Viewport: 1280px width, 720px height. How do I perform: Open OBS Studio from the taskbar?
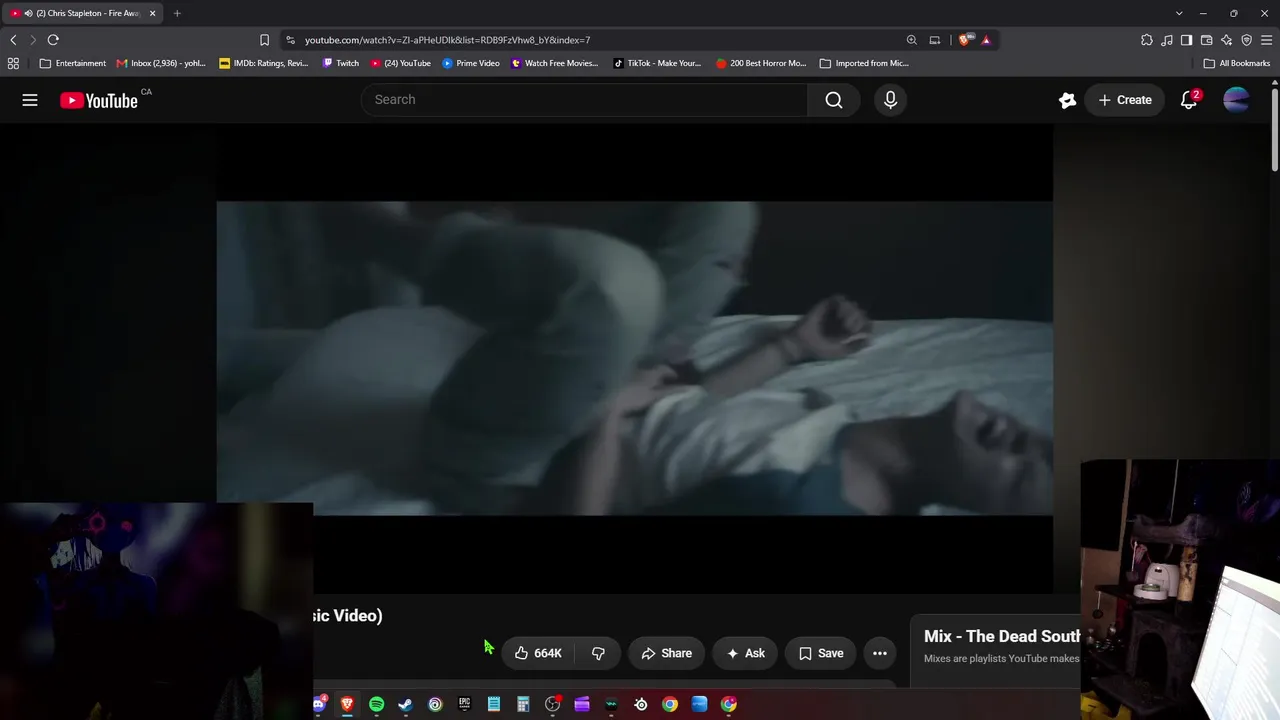point(552,705)
